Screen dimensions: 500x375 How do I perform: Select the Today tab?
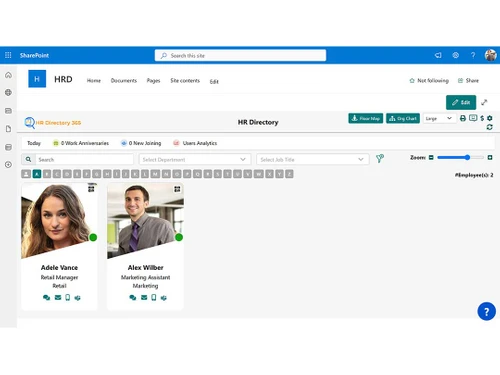(x=34, y=143)
